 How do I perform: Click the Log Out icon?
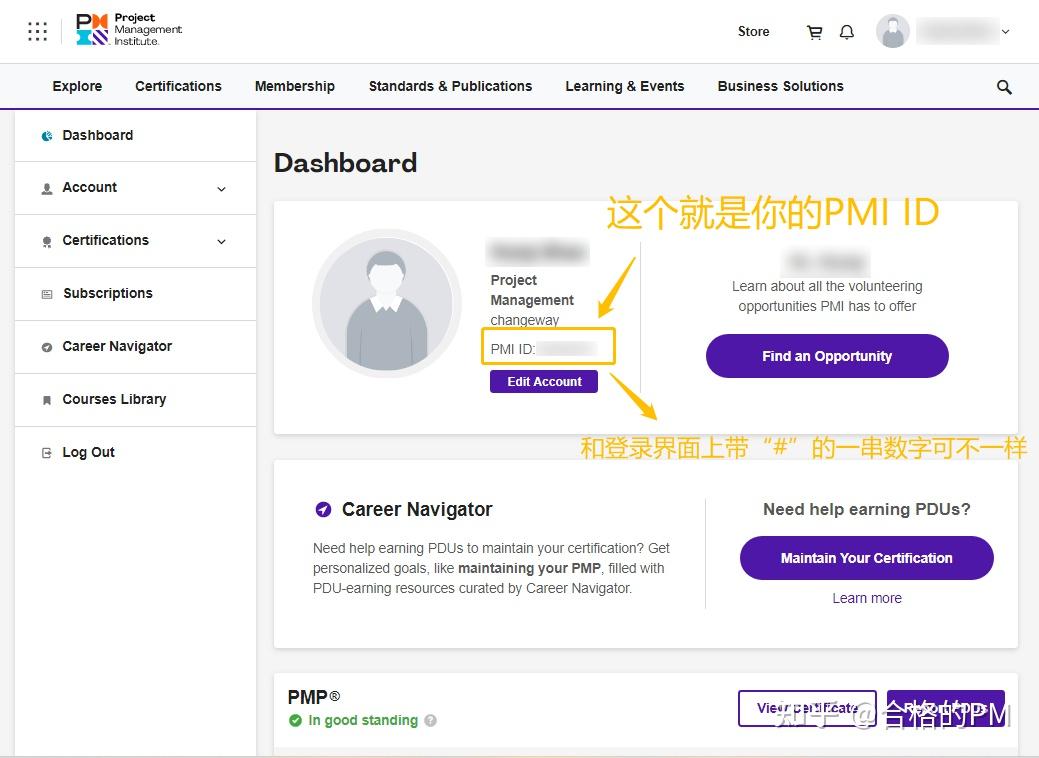(x=47, y=453)
